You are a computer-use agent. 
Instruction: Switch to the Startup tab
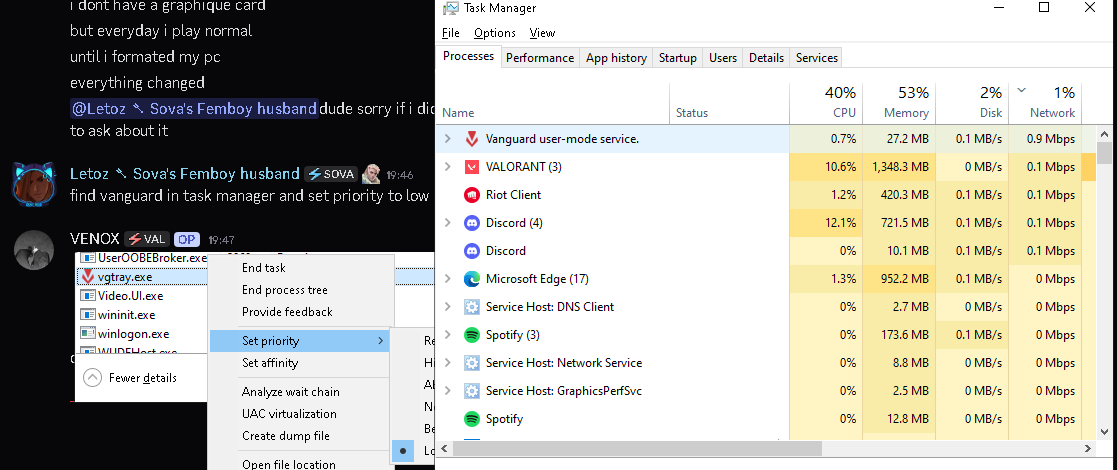pos(677,58)
